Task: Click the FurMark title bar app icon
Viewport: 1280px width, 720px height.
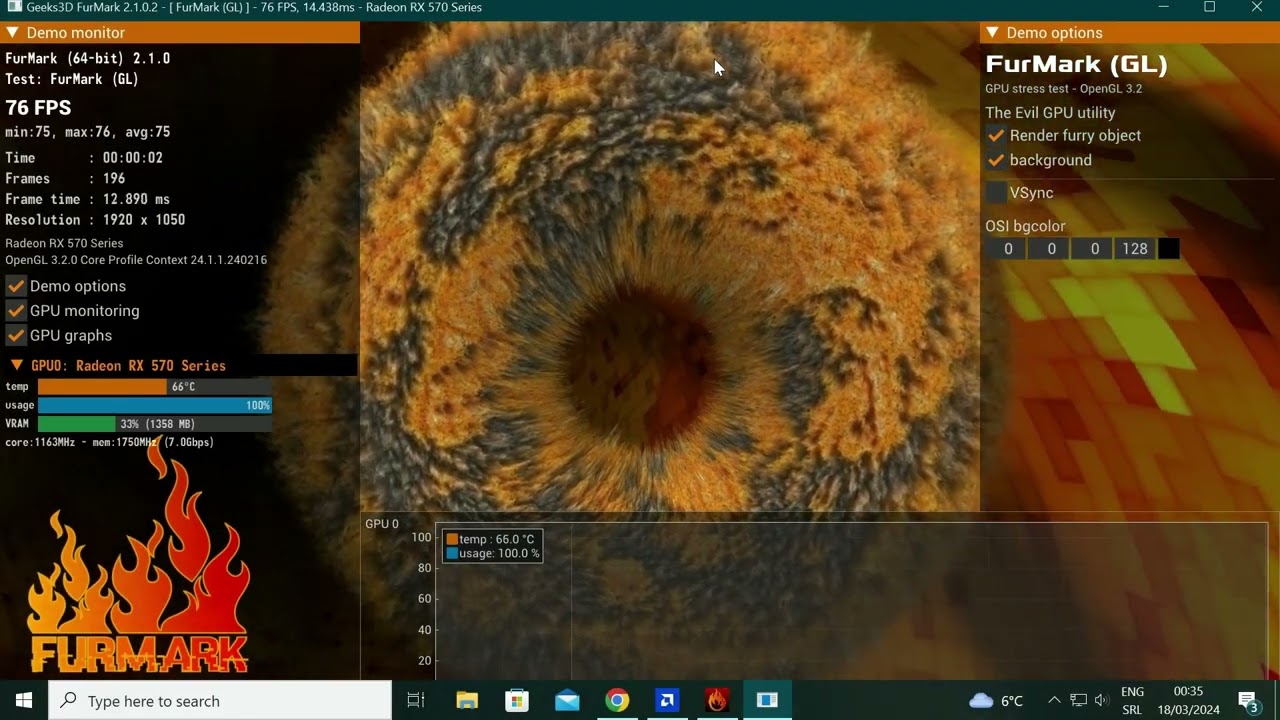Action: pyautogui.click(x=14, y=7)
